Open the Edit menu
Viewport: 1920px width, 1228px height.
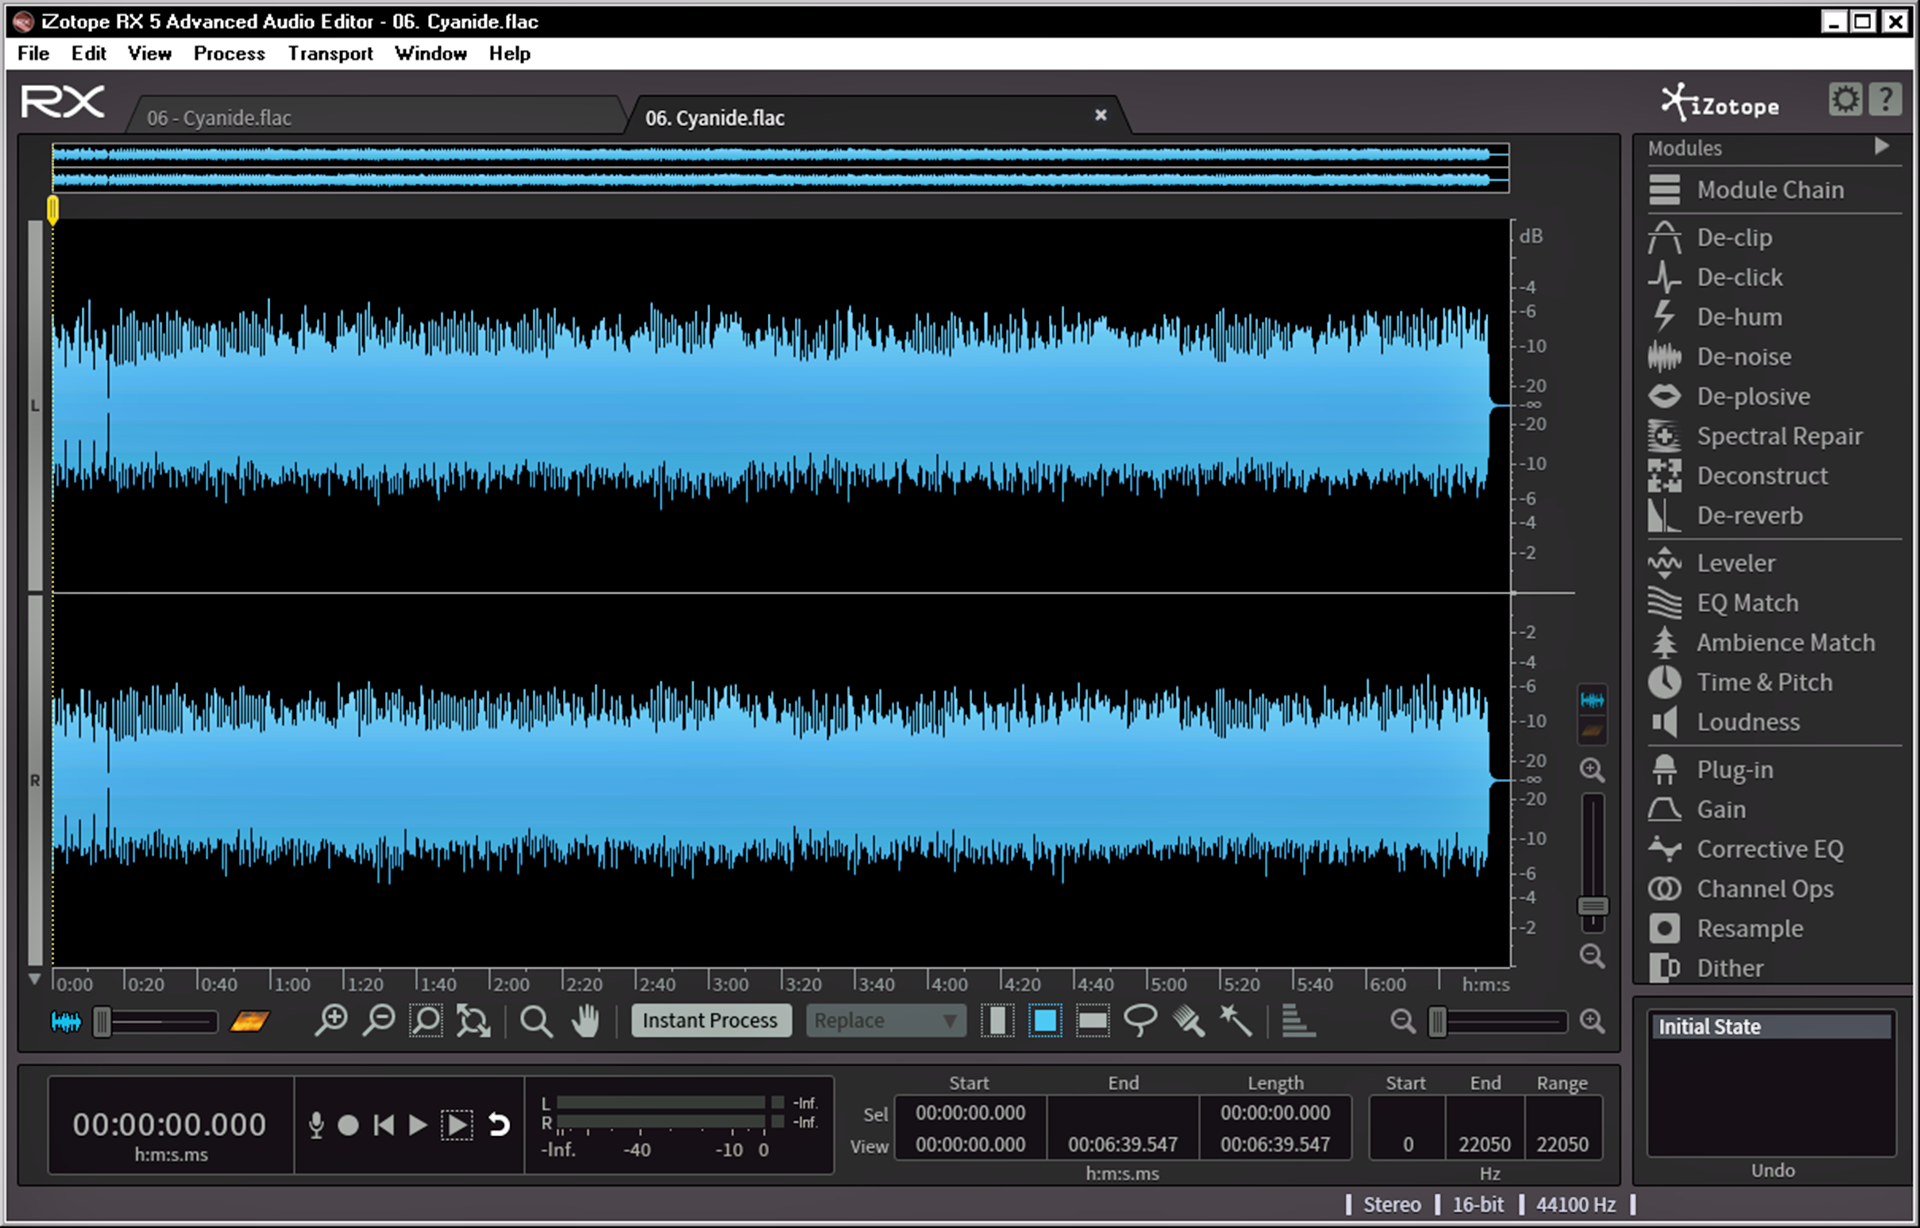[x=88, y=54]
